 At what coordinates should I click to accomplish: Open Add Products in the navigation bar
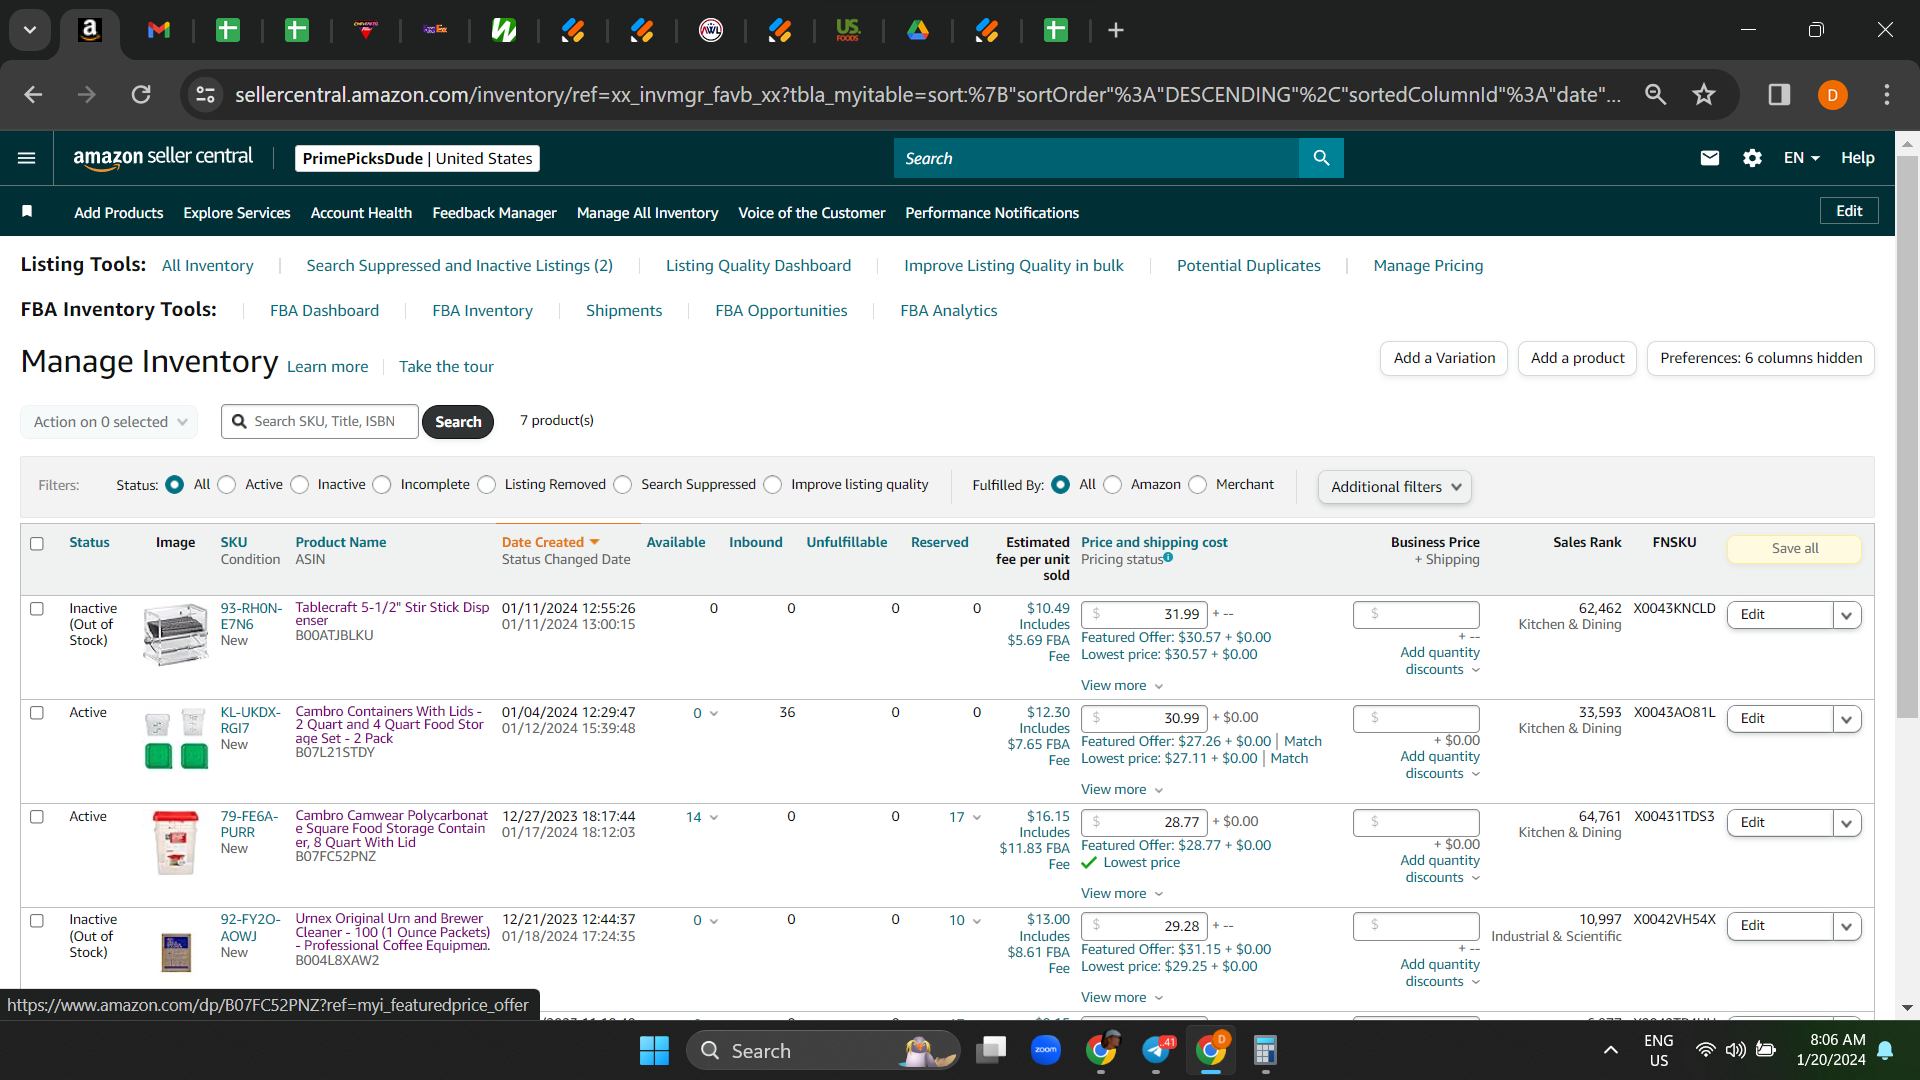point(119,213)
